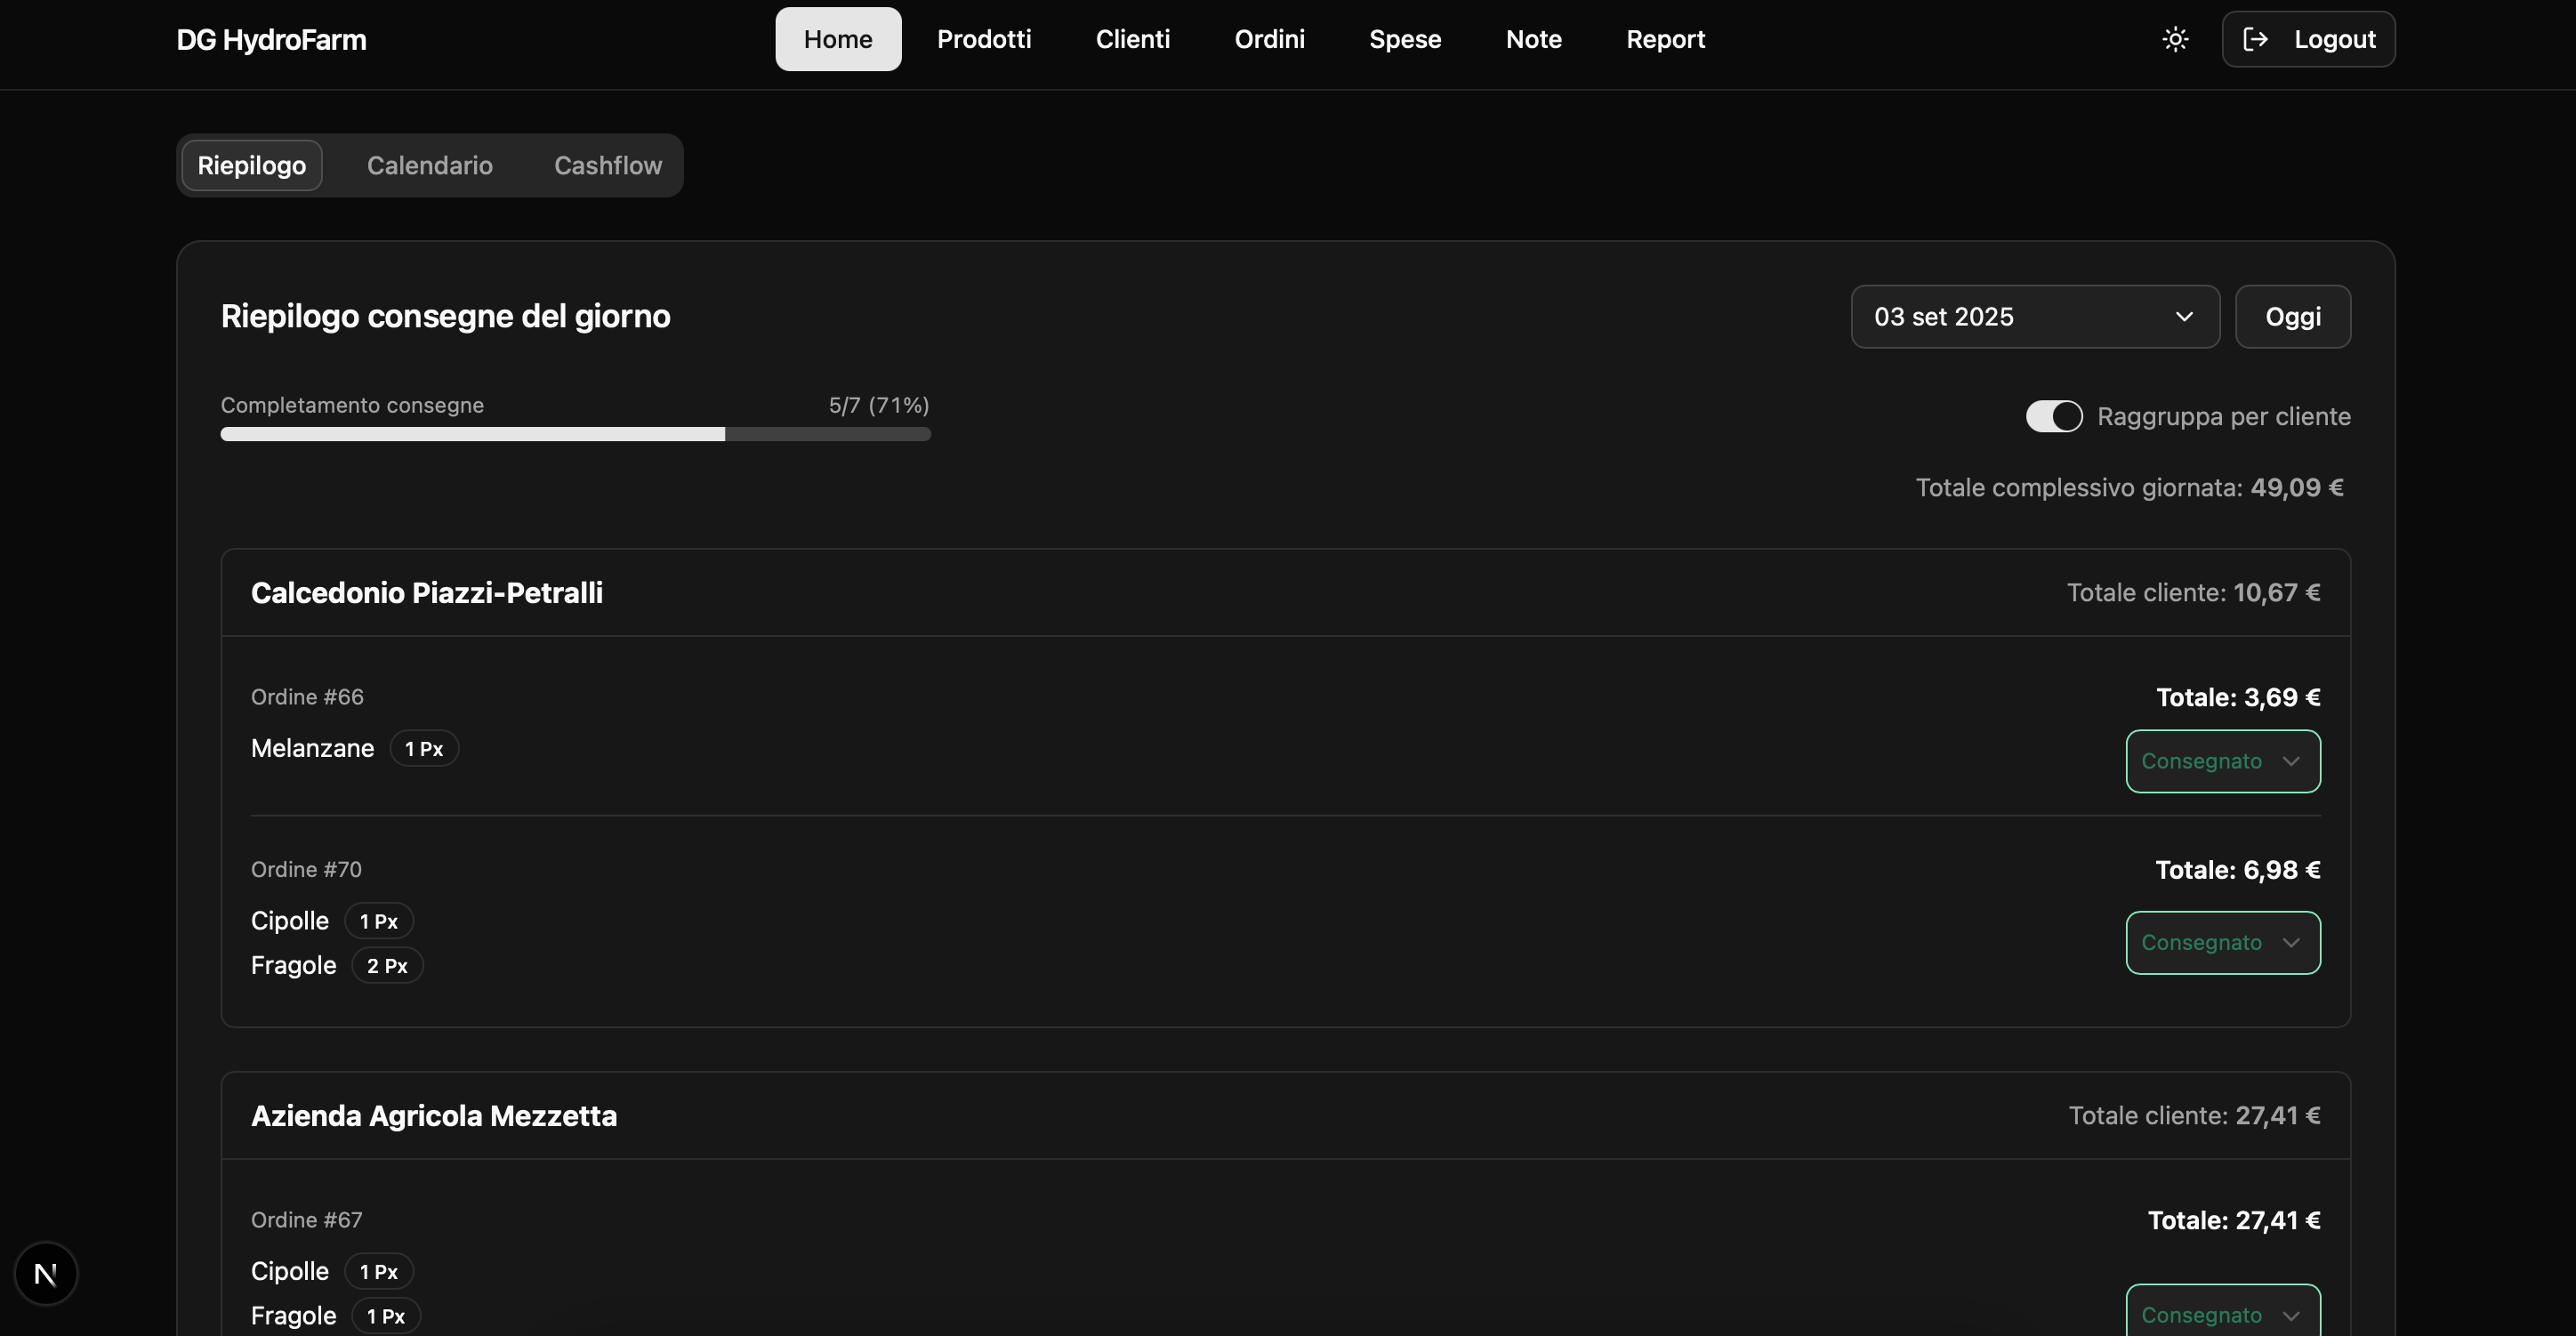This screenshot has width=2576, height=1336.
Task: Open status dropdown for Ordine #70
Action: [2222, 942]
